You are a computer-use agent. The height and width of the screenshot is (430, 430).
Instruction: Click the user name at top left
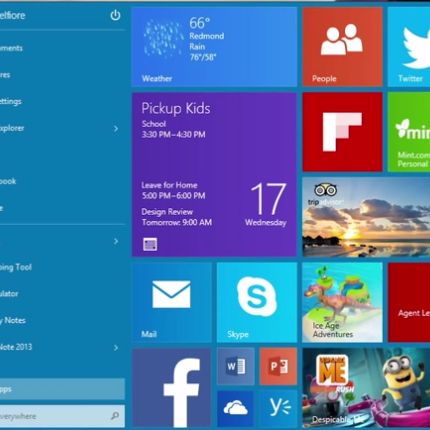[x=12, y=15]
